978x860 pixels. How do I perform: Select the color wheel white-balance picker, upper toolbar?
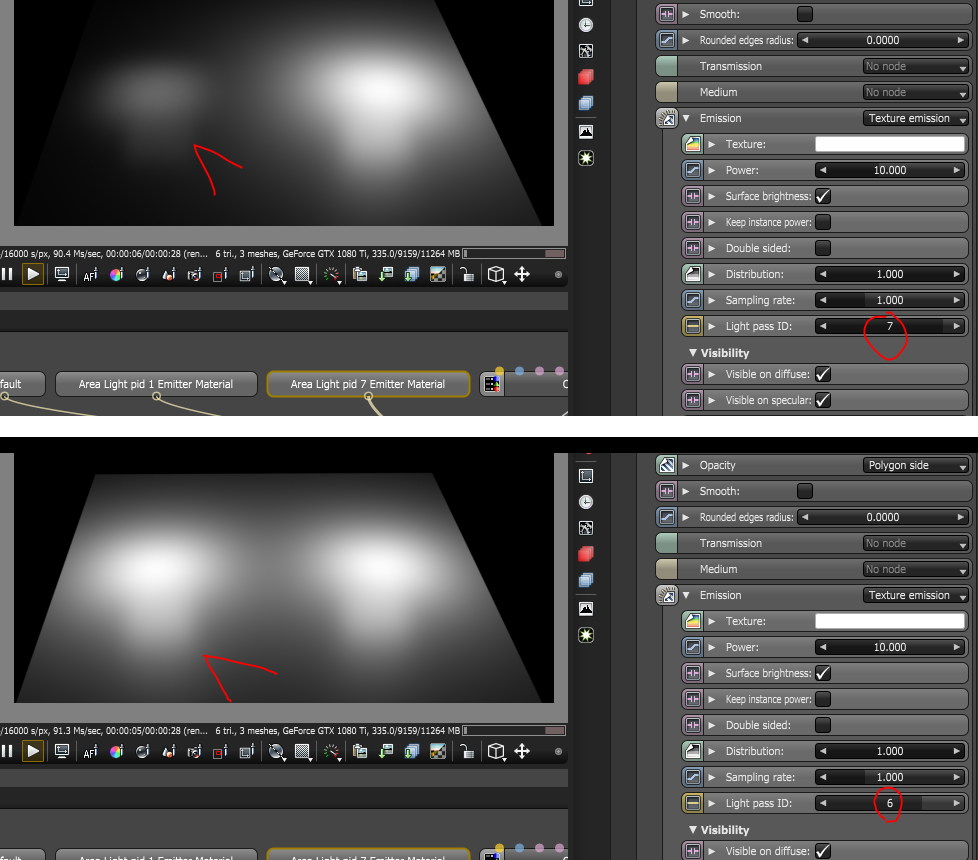pos(117,274)
